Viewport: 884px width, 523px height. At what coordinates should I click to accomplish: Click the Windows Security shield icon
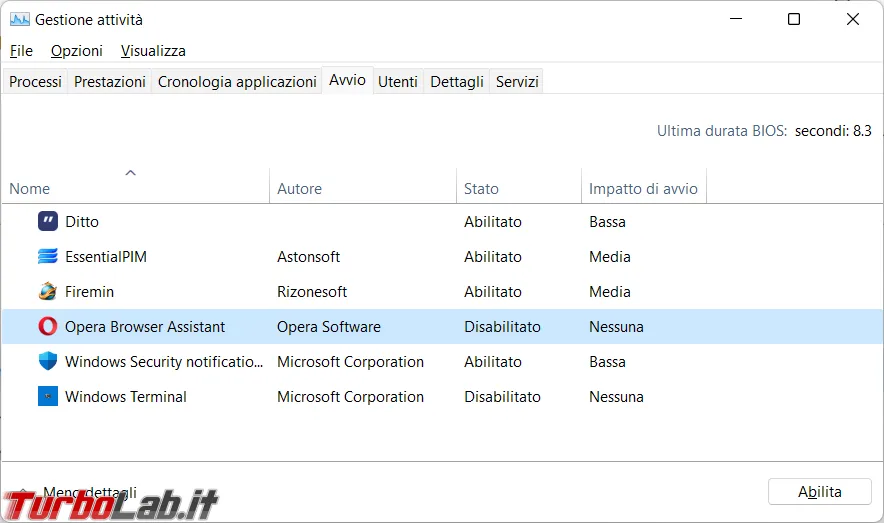pyautogui.click(x=48, y=361)
